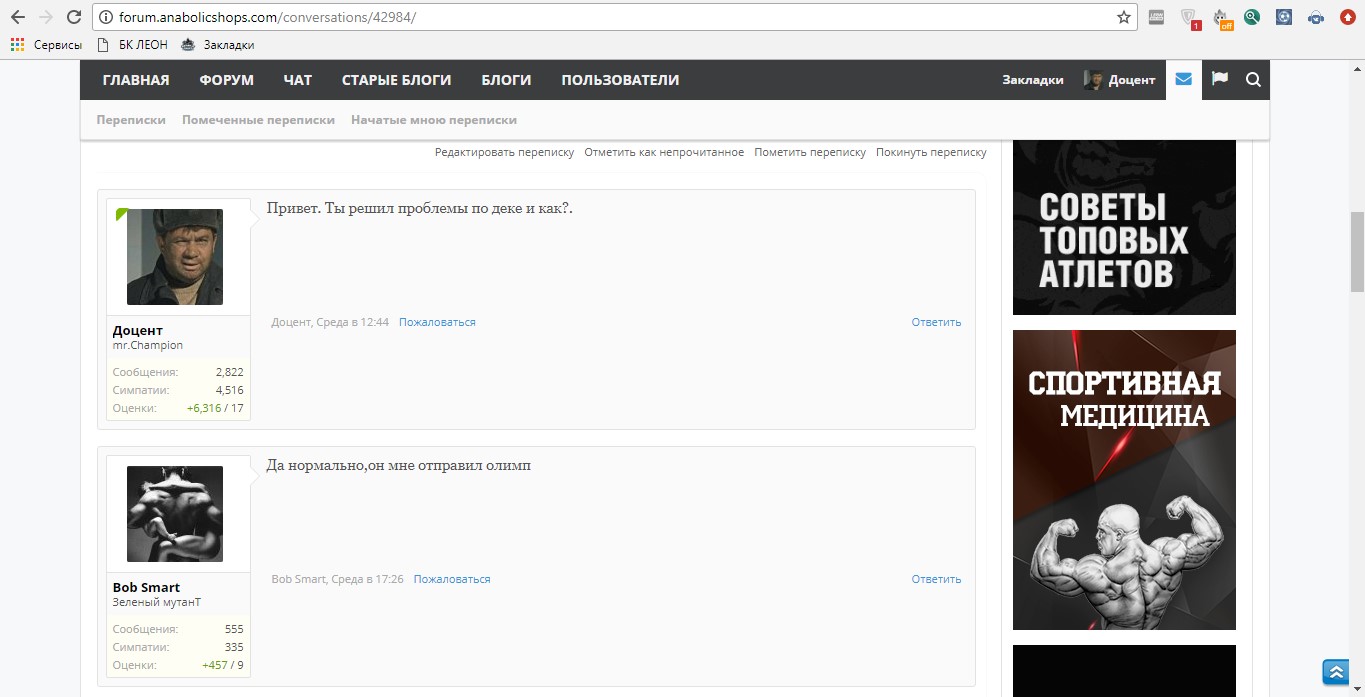
Task: Go to the ПОЛЬЗОВАТЕЛИ menu item
Action: pos(620,80)
